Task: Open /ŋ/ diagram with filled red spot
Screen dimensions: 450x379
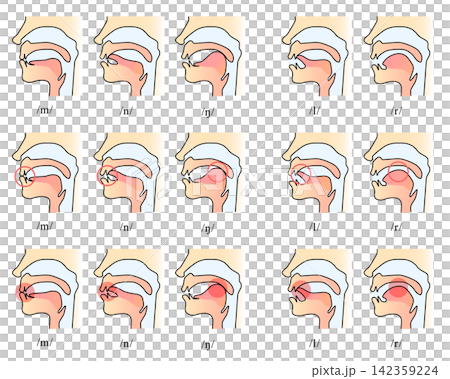Action: tap(210, 289)
